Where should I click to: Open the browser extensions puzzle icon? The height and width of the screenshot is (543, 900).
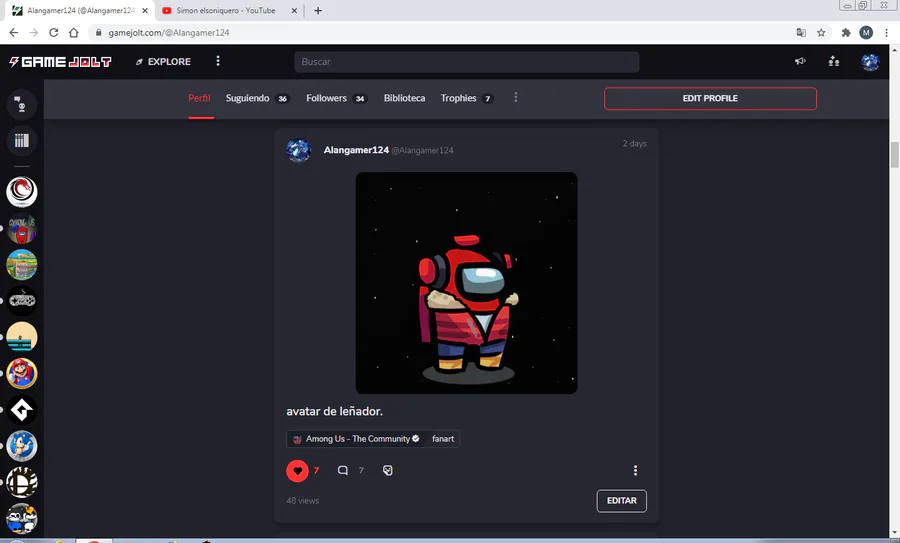[846, 33]
